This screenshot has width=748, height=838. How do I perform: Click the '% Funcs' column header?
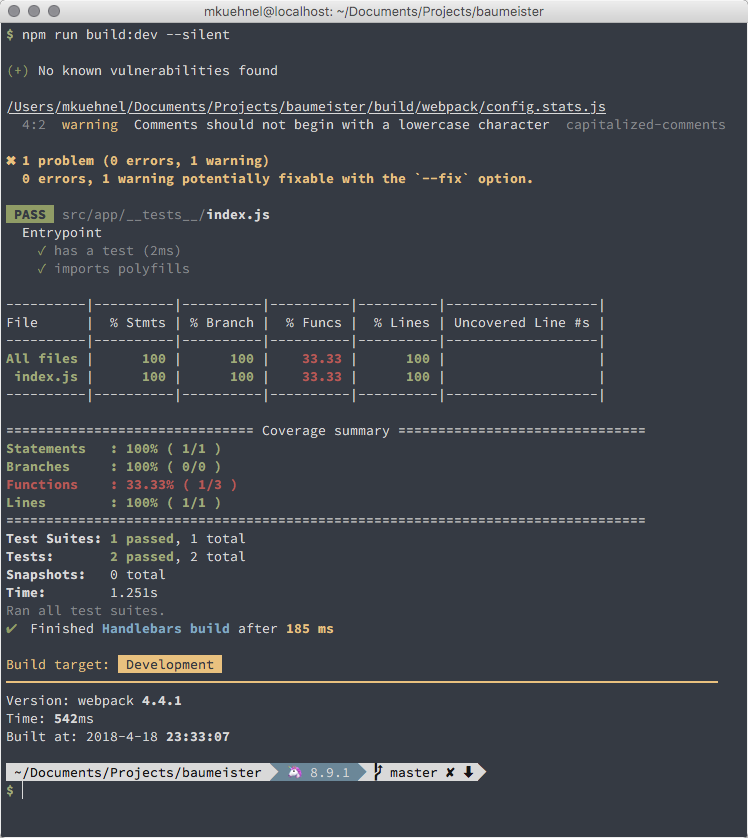point(314,323)
